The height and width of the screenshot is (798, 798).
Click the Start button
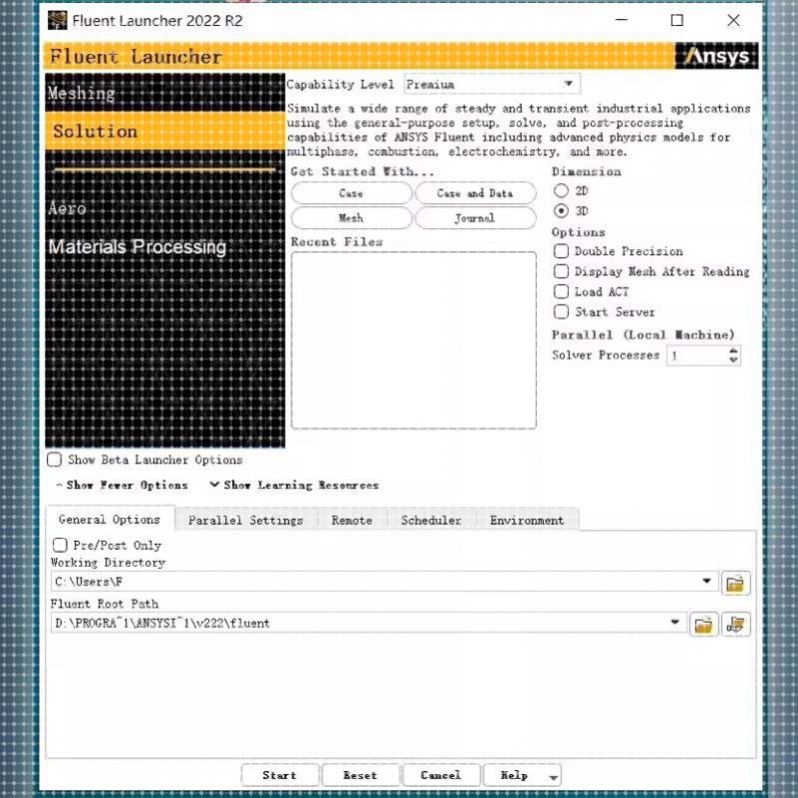tap(280, 775)
